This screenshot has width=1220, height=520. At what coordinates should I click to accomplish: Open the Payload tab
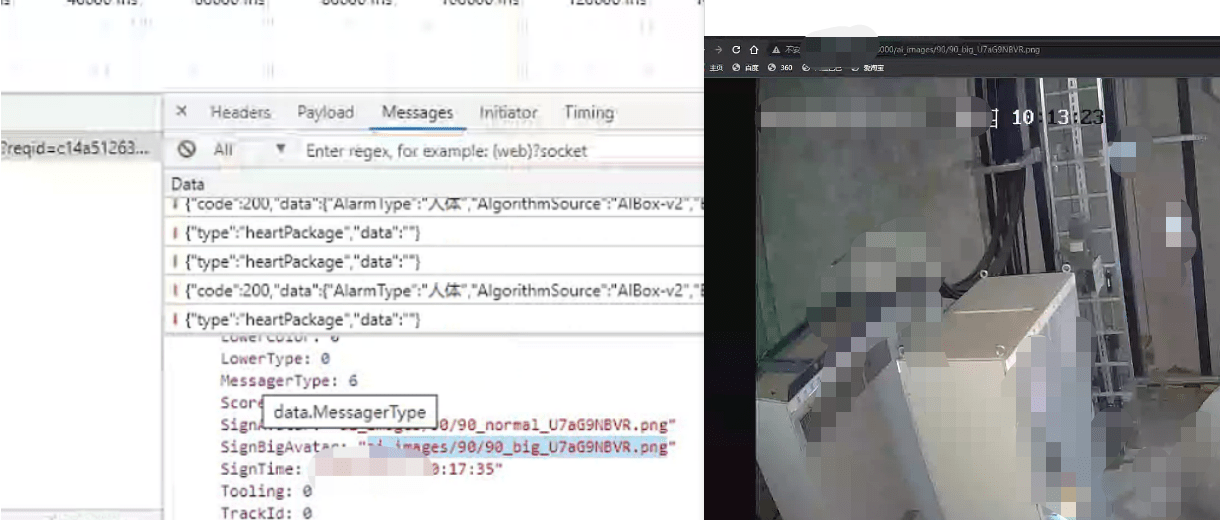coord(325,112)
